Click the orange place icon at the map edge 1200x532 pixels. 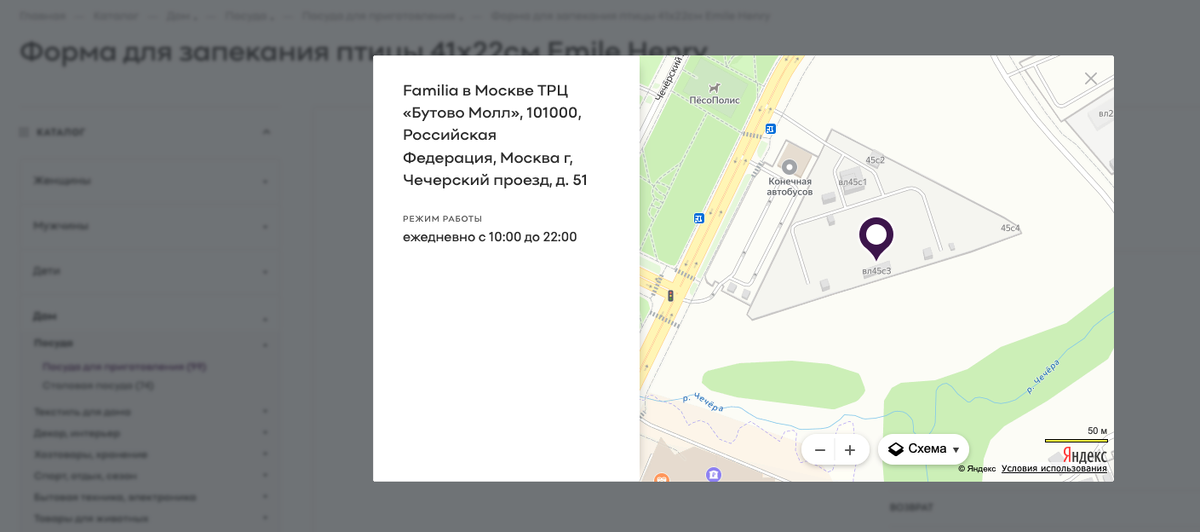click(x=660, y=479)
